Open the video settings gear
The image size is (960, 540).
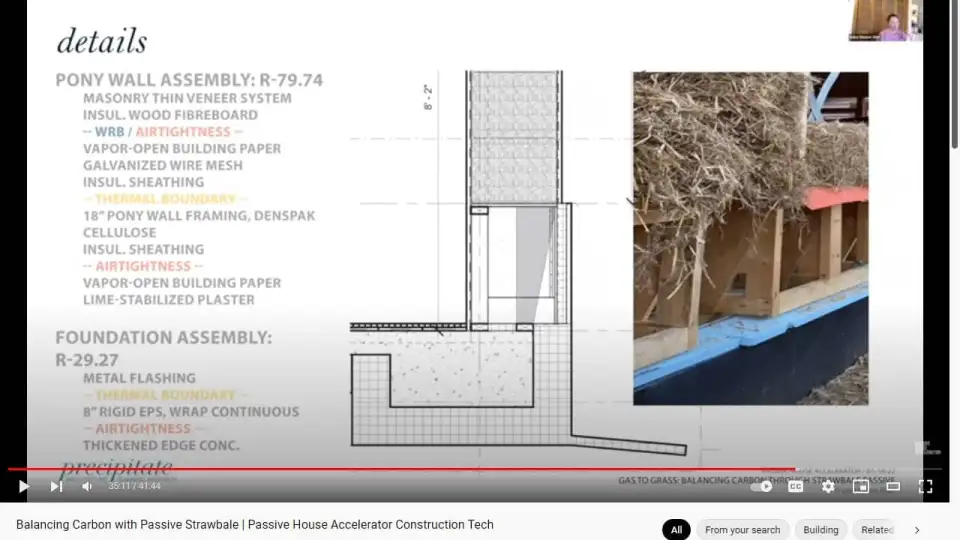(828, 486)
